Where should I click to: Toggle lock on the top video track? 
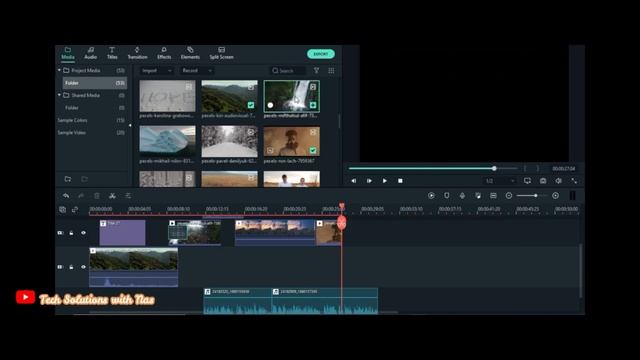click(71, 233)
